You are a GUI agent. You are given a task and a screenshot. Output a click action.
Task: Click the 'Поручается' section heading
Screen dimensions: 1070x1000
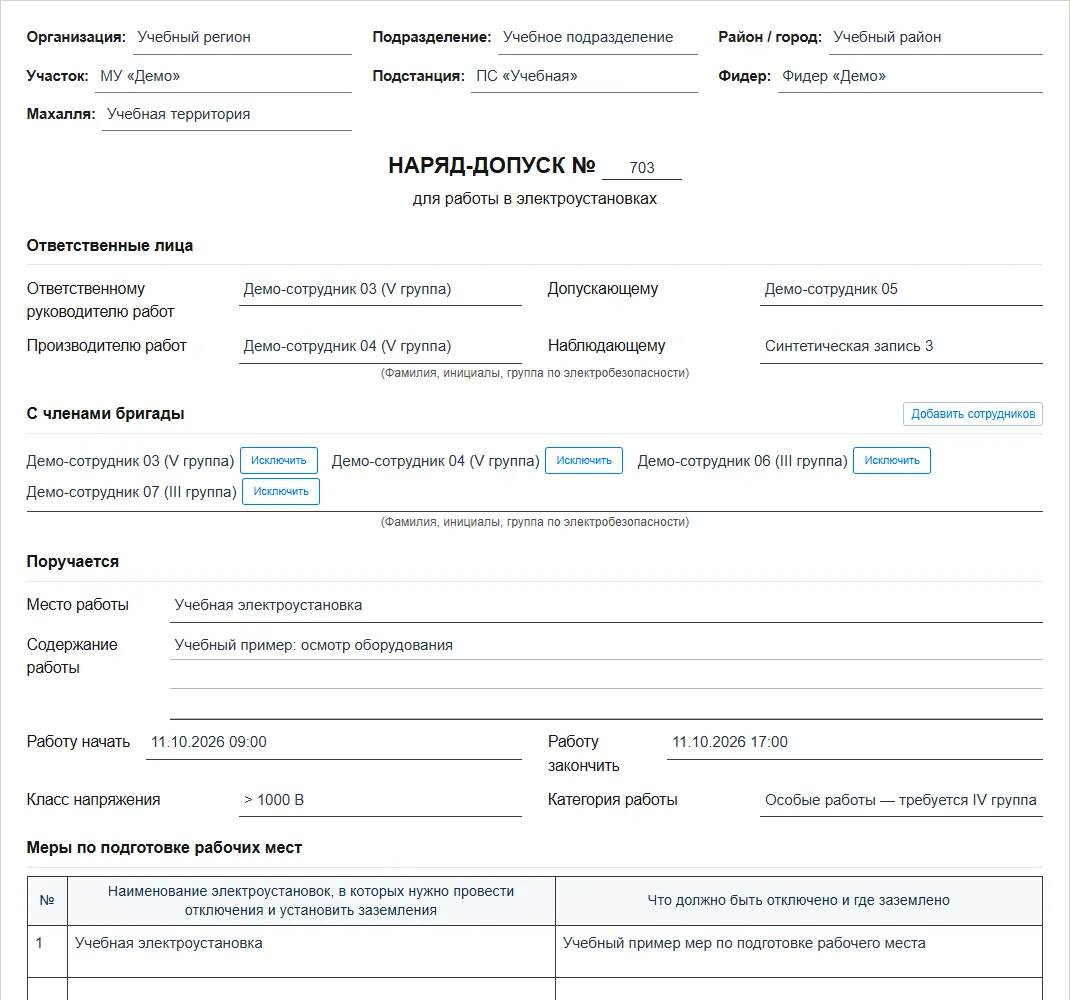[73, 562]
